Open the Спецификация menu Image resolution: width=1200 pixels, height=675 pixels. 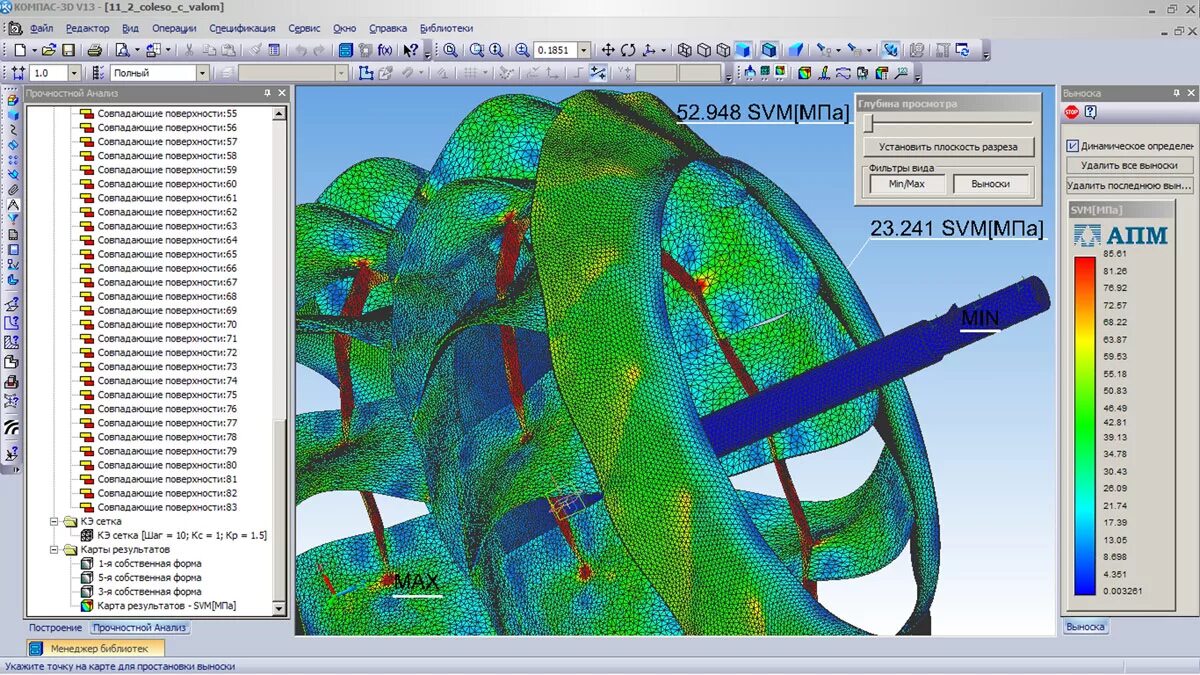coord(242,29)
